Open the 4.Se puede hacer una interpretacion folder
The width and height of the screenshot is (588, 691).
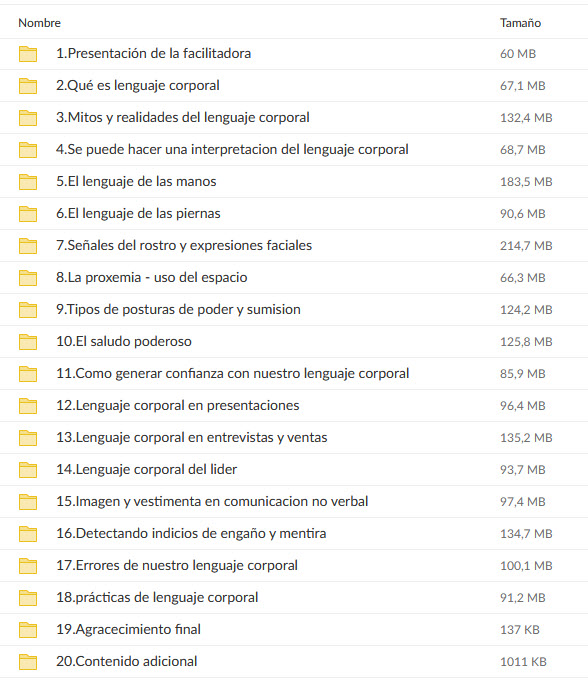(232, 149)
